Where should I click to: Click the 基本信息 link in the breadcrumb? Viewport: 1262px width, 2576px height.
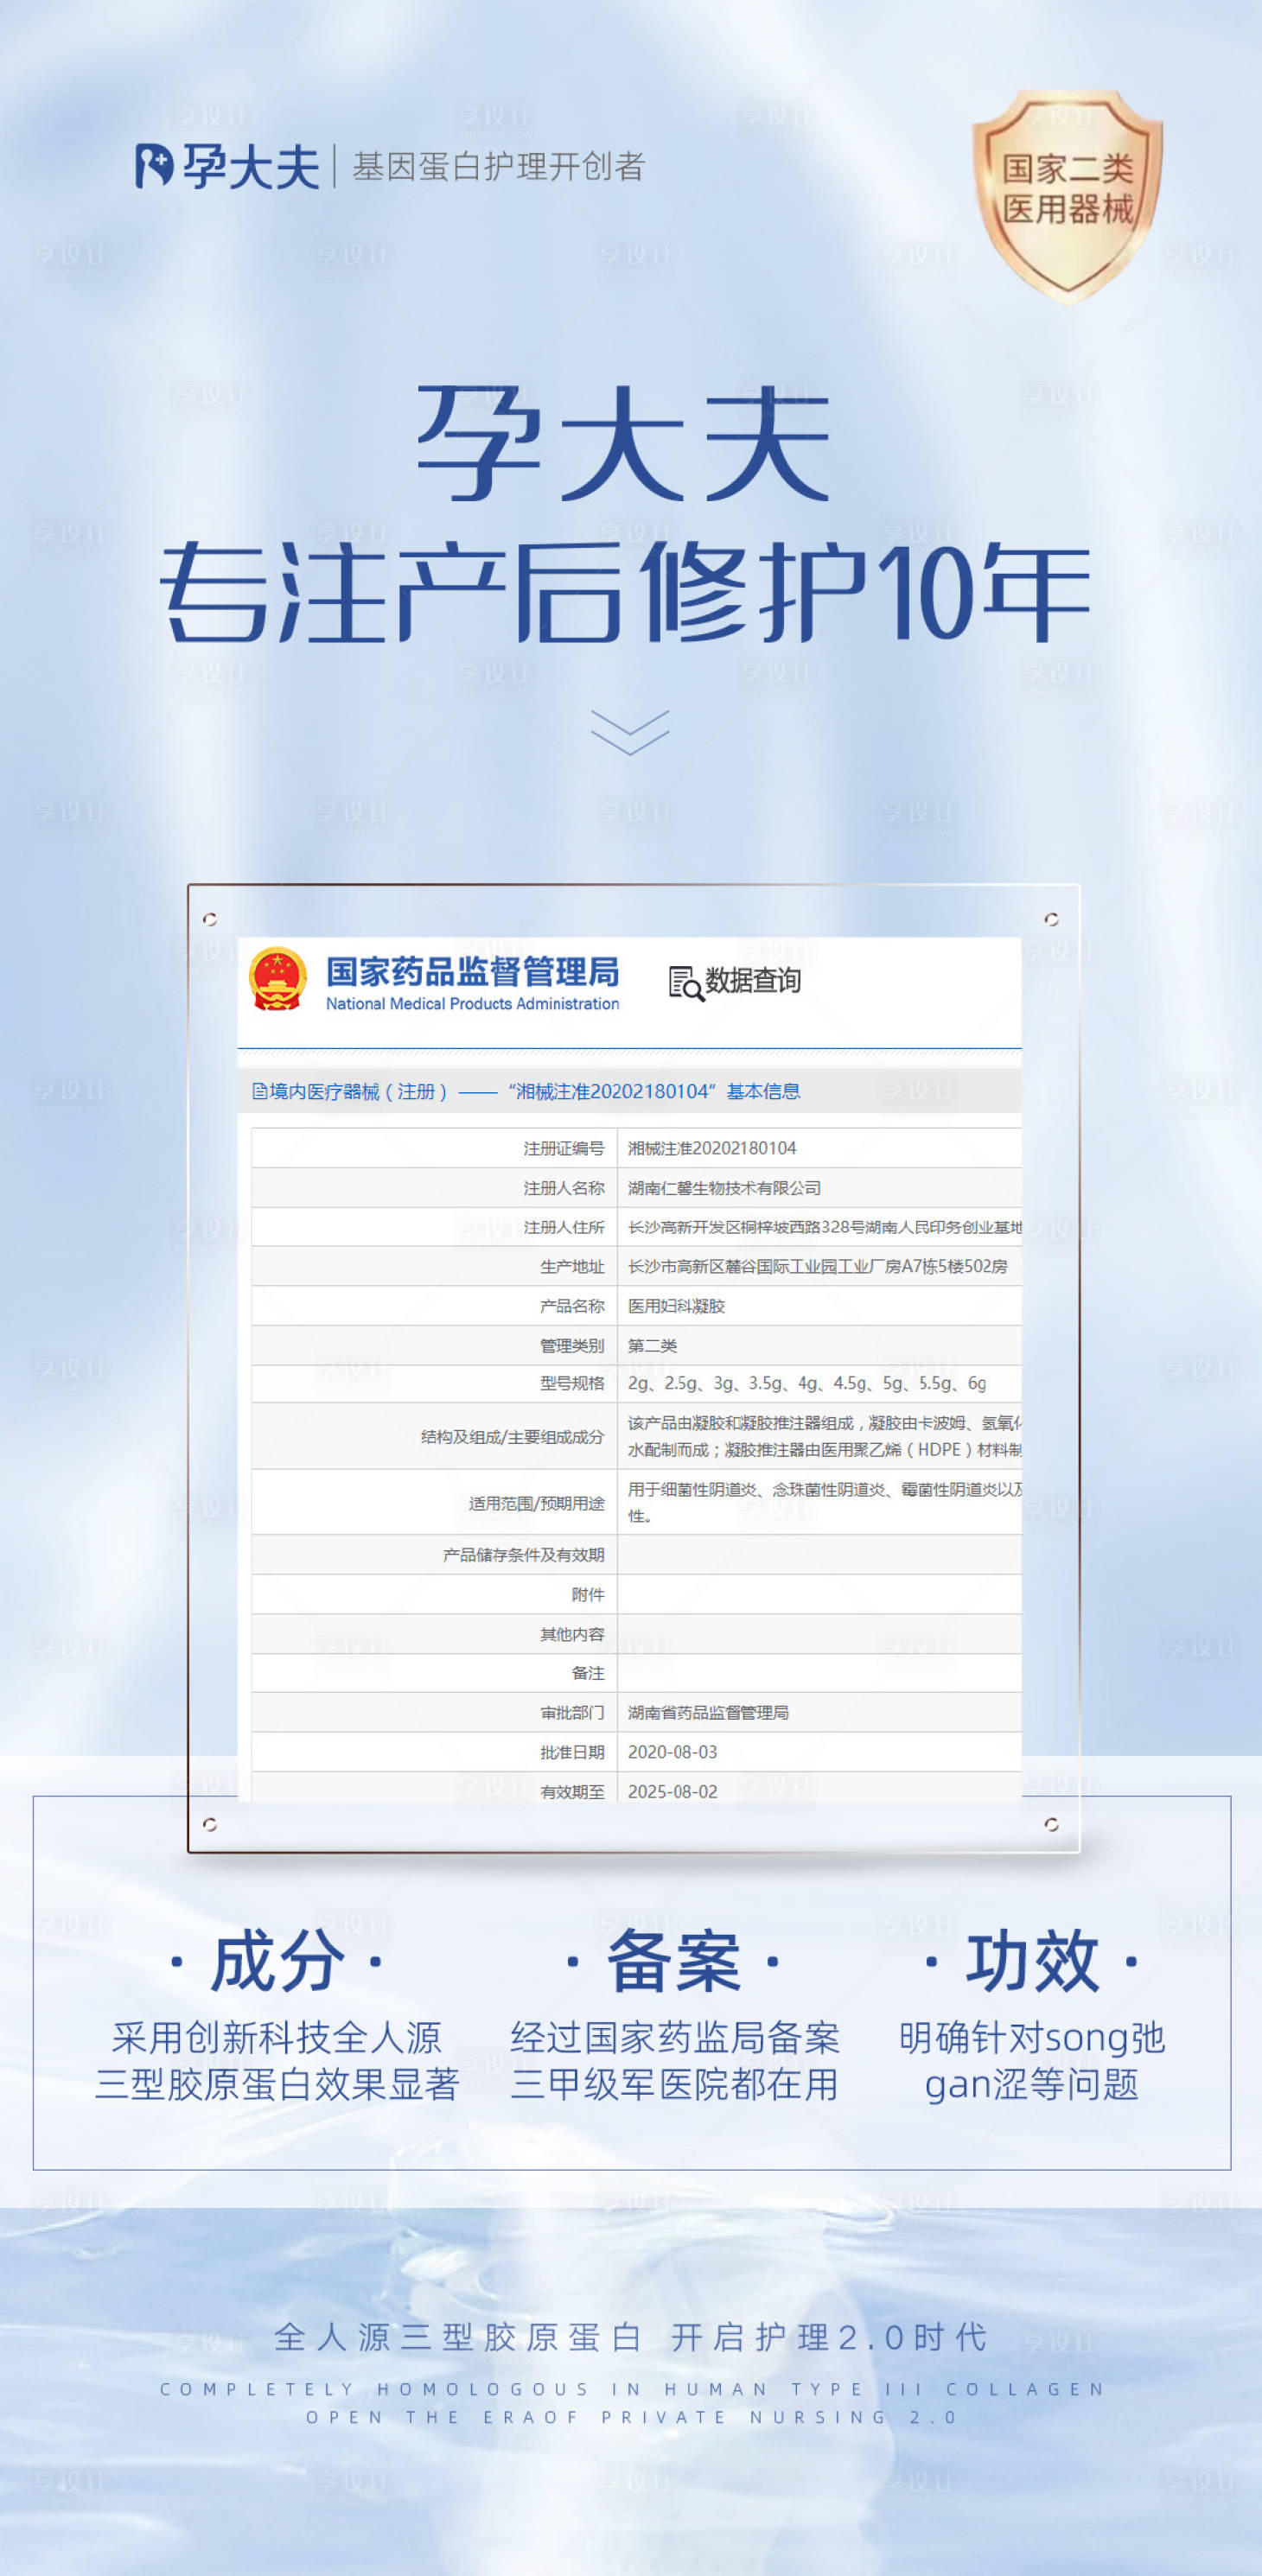pos(763,1091)
